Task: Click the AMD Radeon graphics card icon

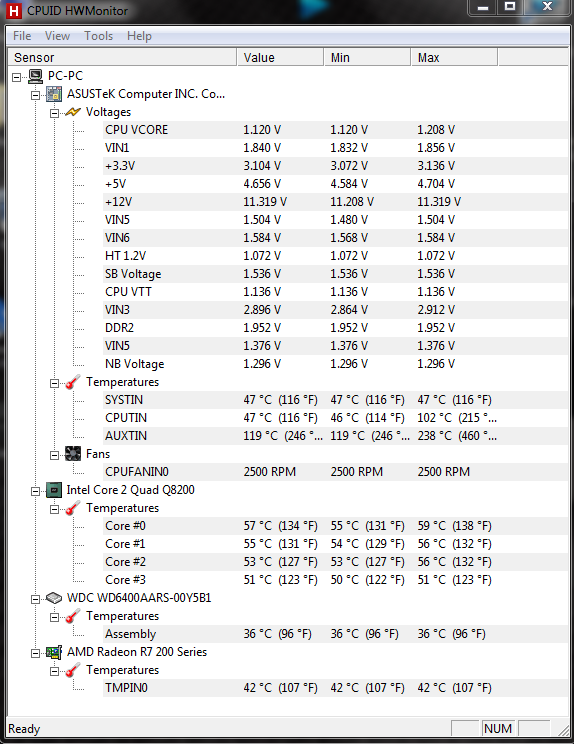Action: point(54,652)
